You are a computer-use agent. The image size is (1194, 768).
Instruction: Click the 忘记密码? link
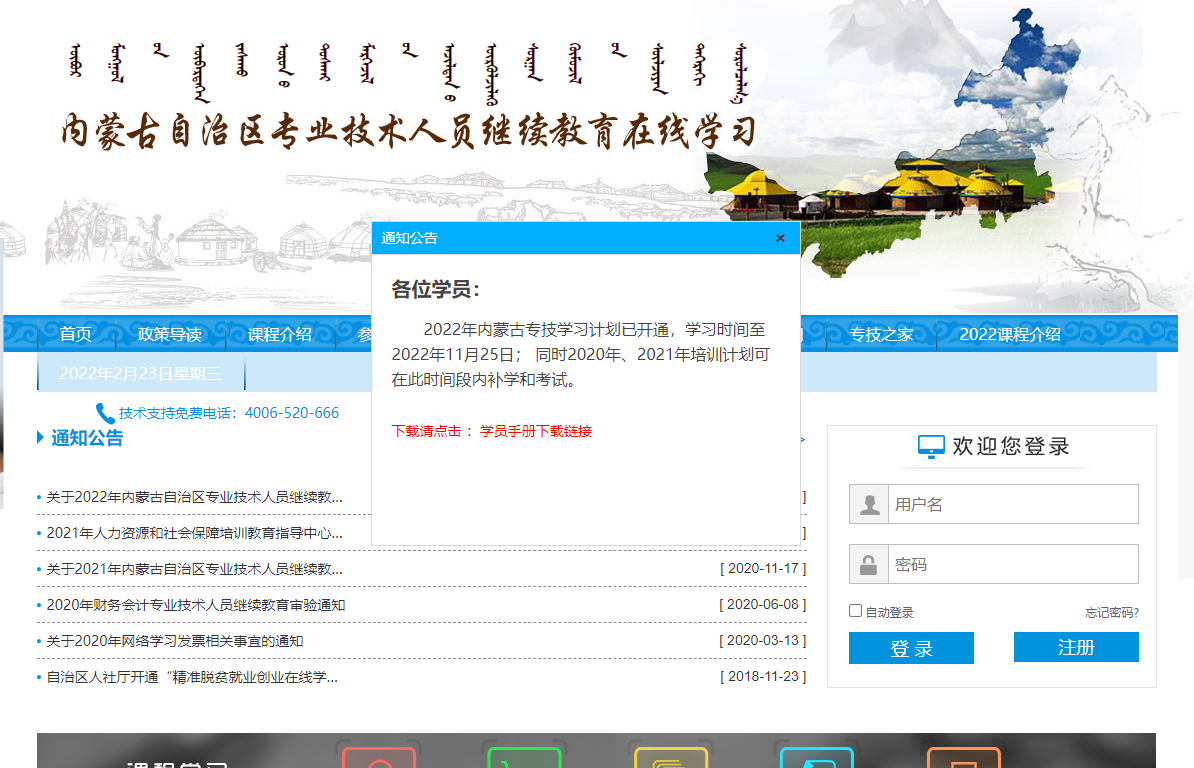point(1112,613)
